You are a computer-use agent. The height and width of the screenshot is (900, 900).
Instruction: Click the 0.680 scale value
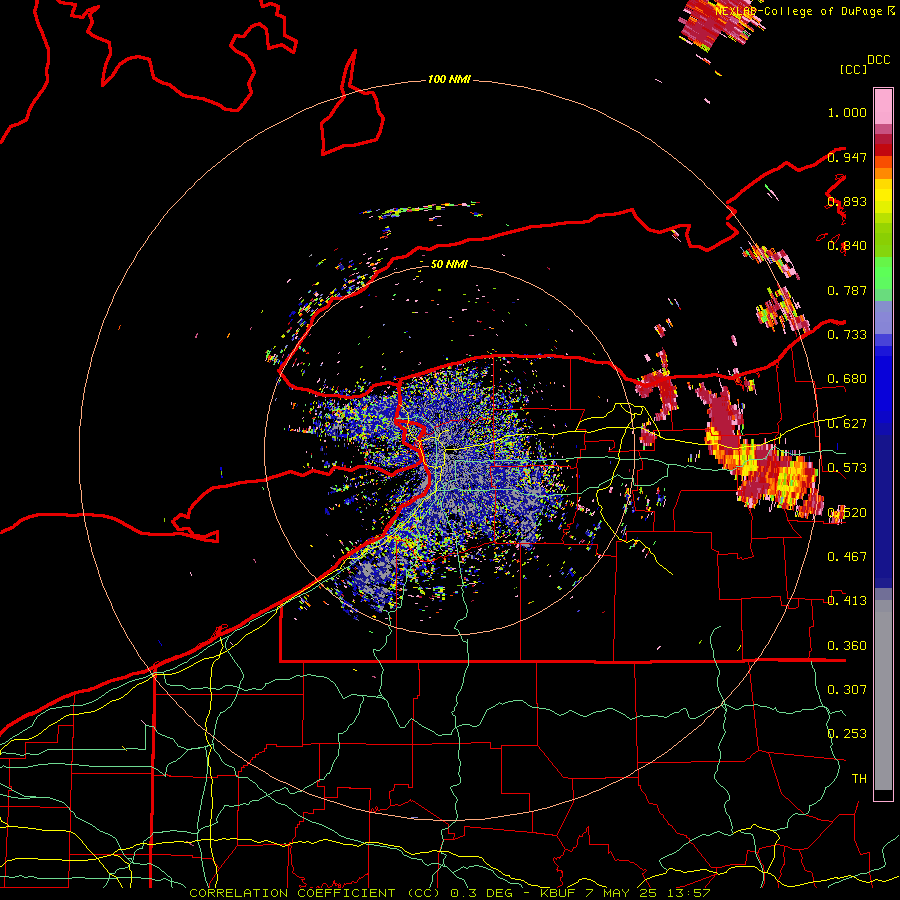click(x=847, y=379)
